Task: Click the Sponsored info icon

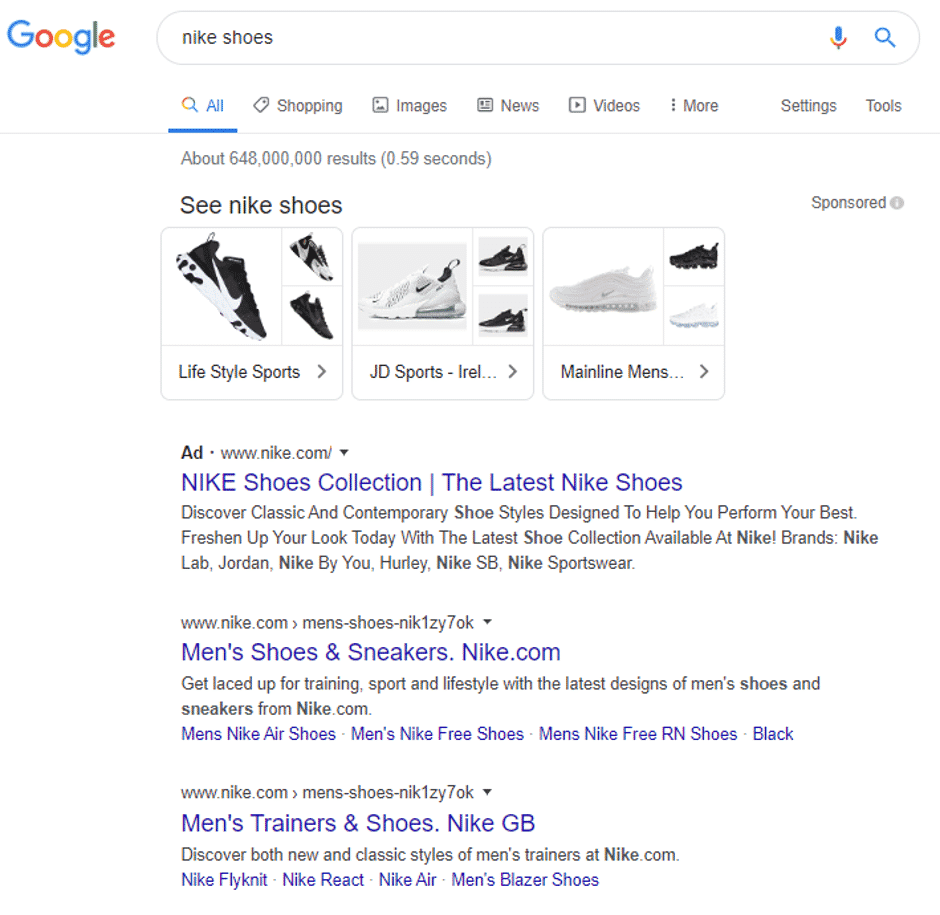Action: pos(897,203)
